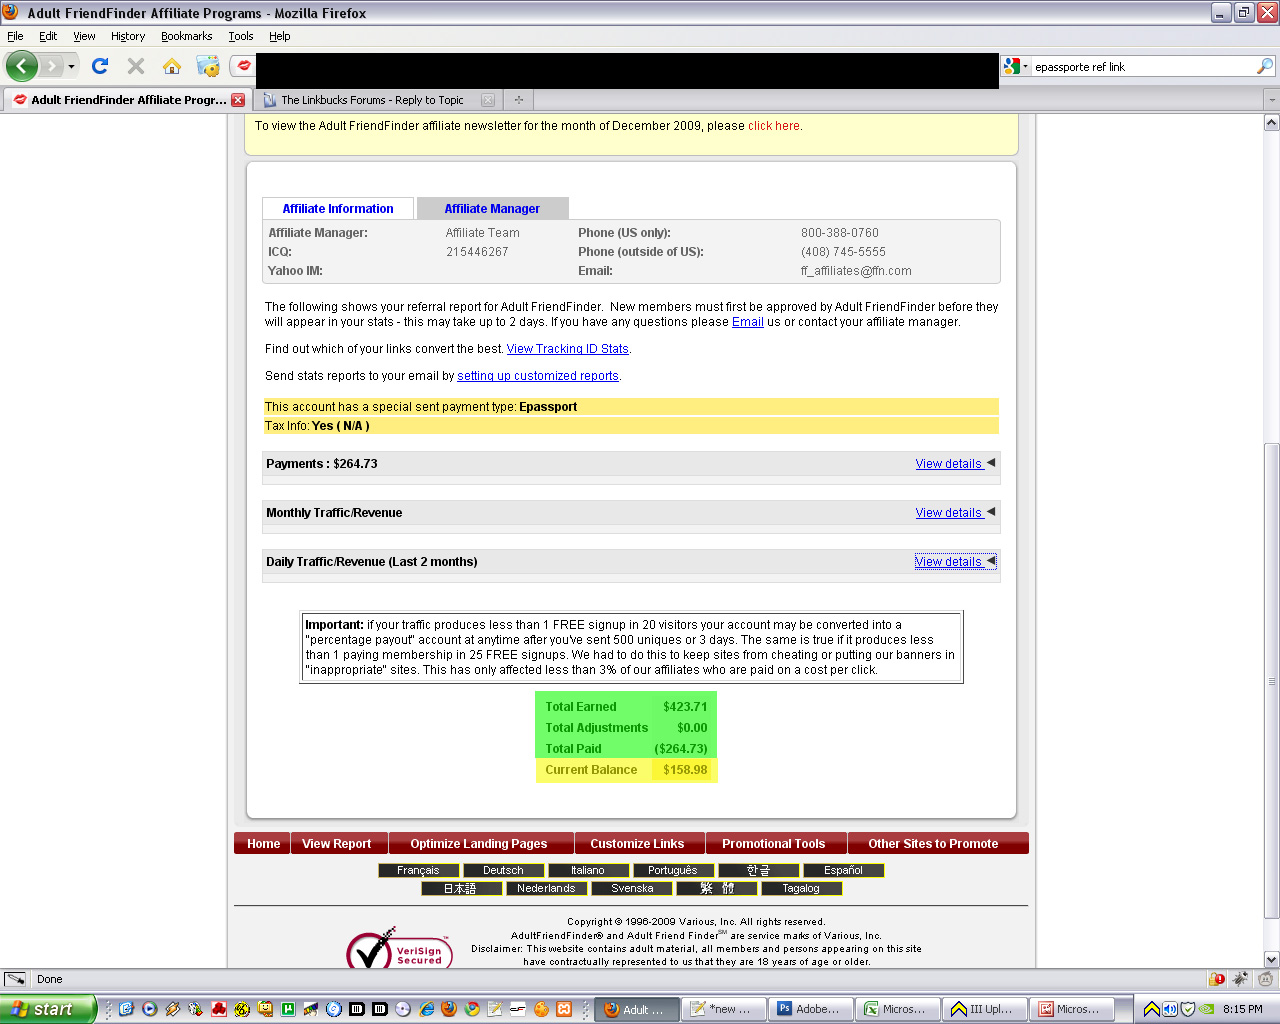
Task: Open the Bookmarks menu
Action: (x=187, y=36)
